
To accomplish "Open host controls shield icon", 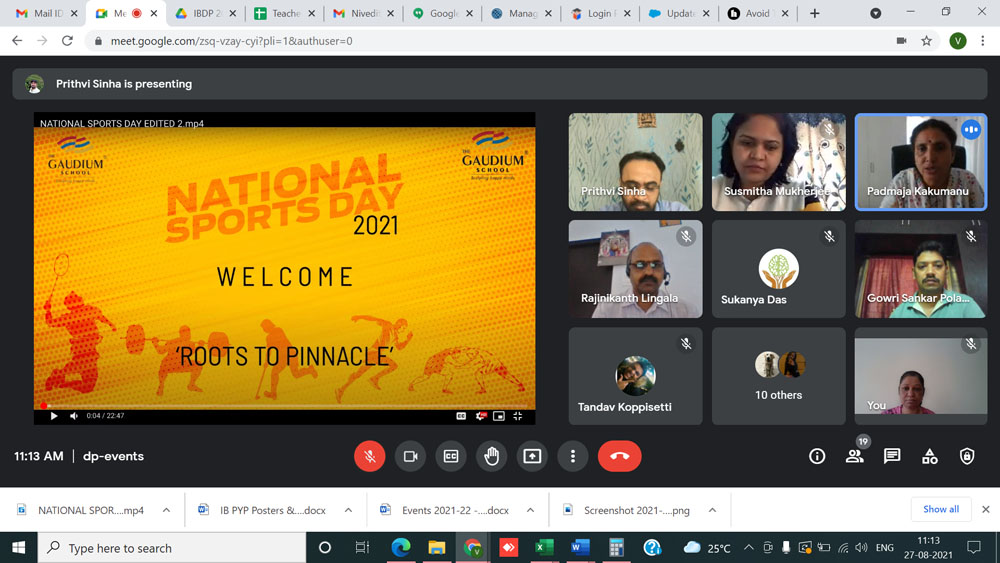I will click(x=967, y=456).
